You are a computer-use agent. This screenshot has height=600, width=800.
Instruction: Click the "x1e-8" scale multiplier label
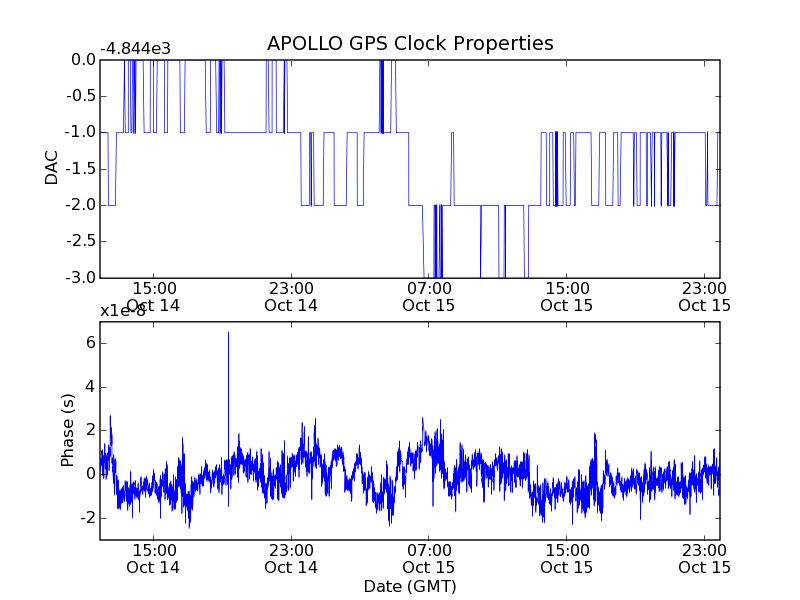pyautogui.click(x=123, y=311)
